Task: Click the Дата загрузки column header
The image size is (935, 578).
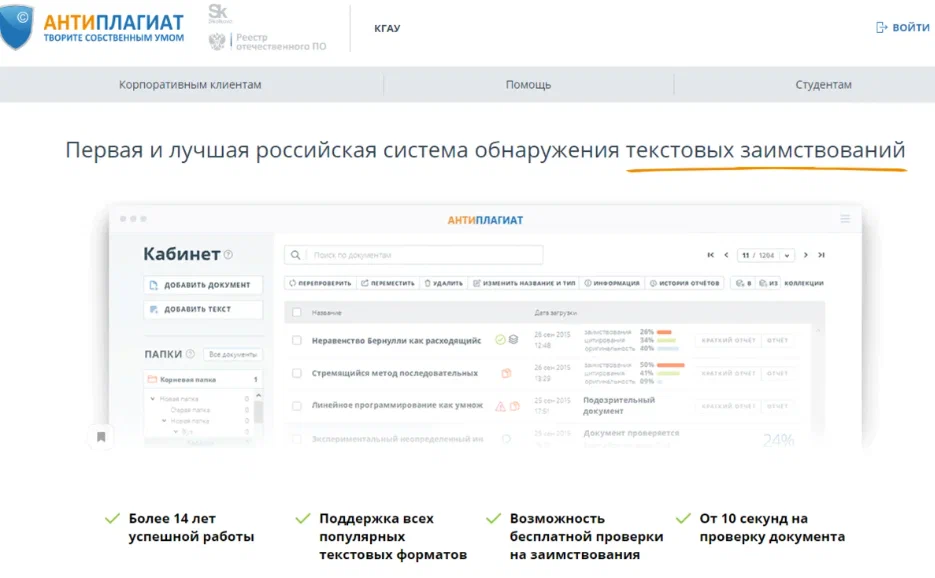Action: (x=556, y=313)
